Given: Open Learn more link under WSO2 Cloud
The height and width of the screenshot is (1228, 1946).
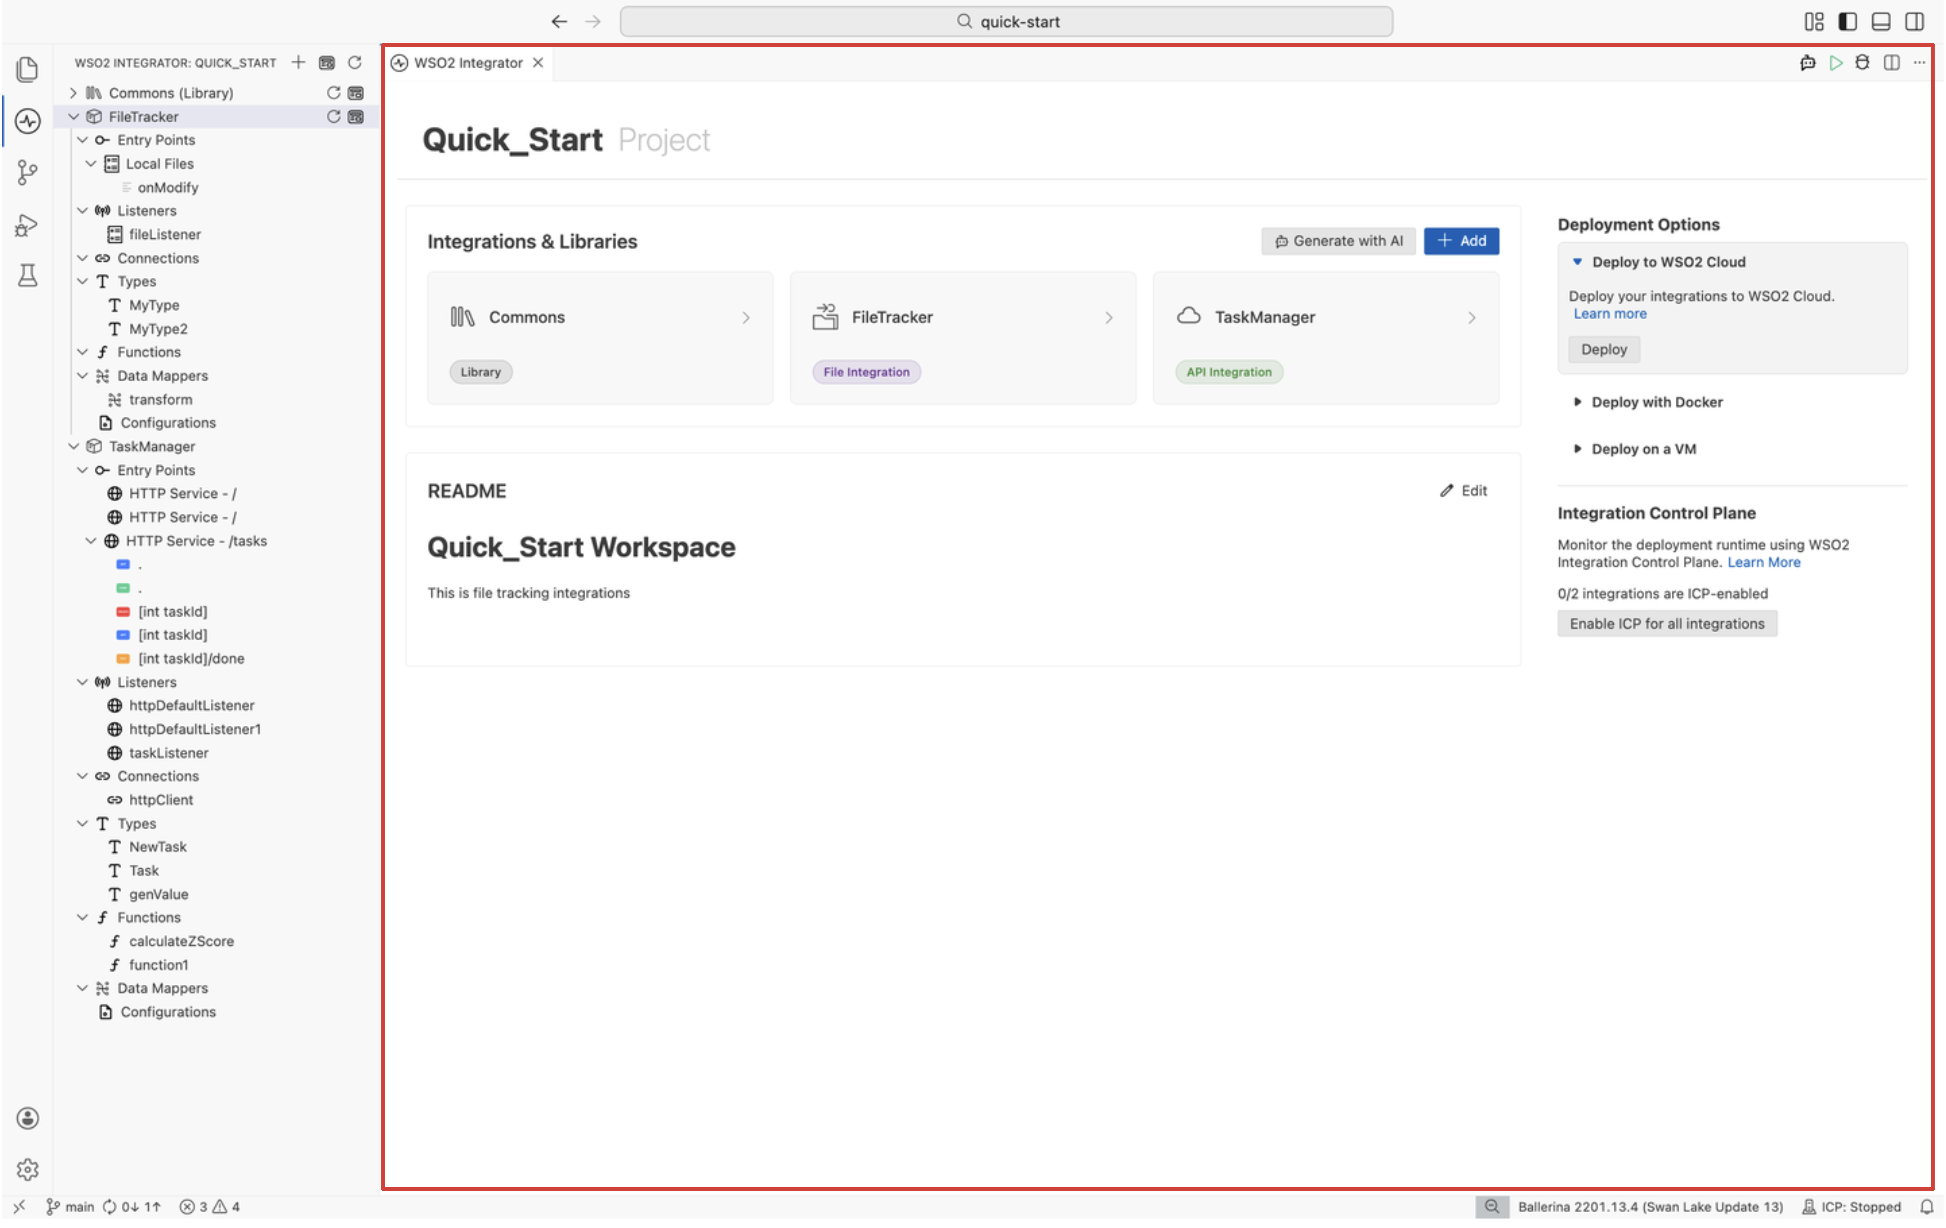Looking at the screenshot, I should click(1610, 313).
